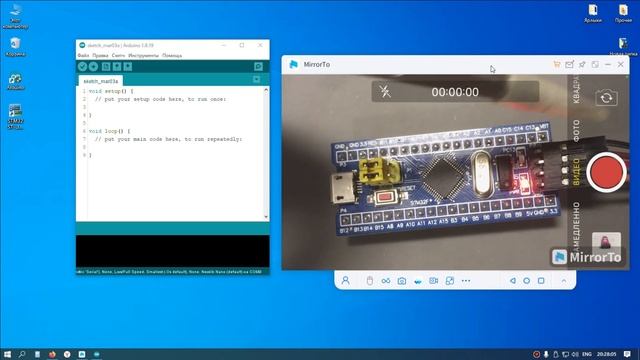Toggle mouse control in MirrorTo toolbar
The height and width of the screenshot is (360, 640).
pos(370,281)
